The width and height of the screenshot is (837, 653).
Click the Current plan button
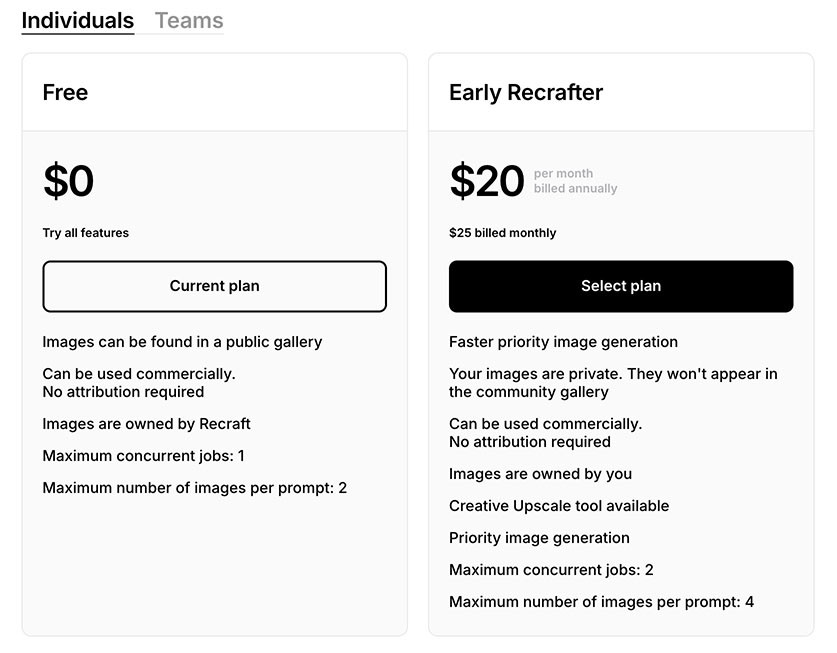pyautogui.click(x=214, y=286)
